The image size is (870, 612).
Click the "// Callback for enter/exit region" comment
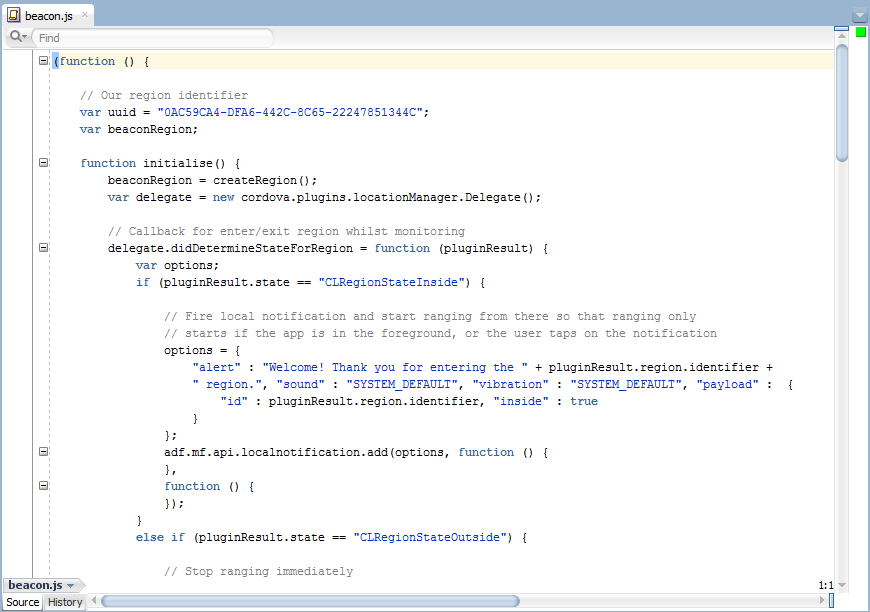coord(286,231)
